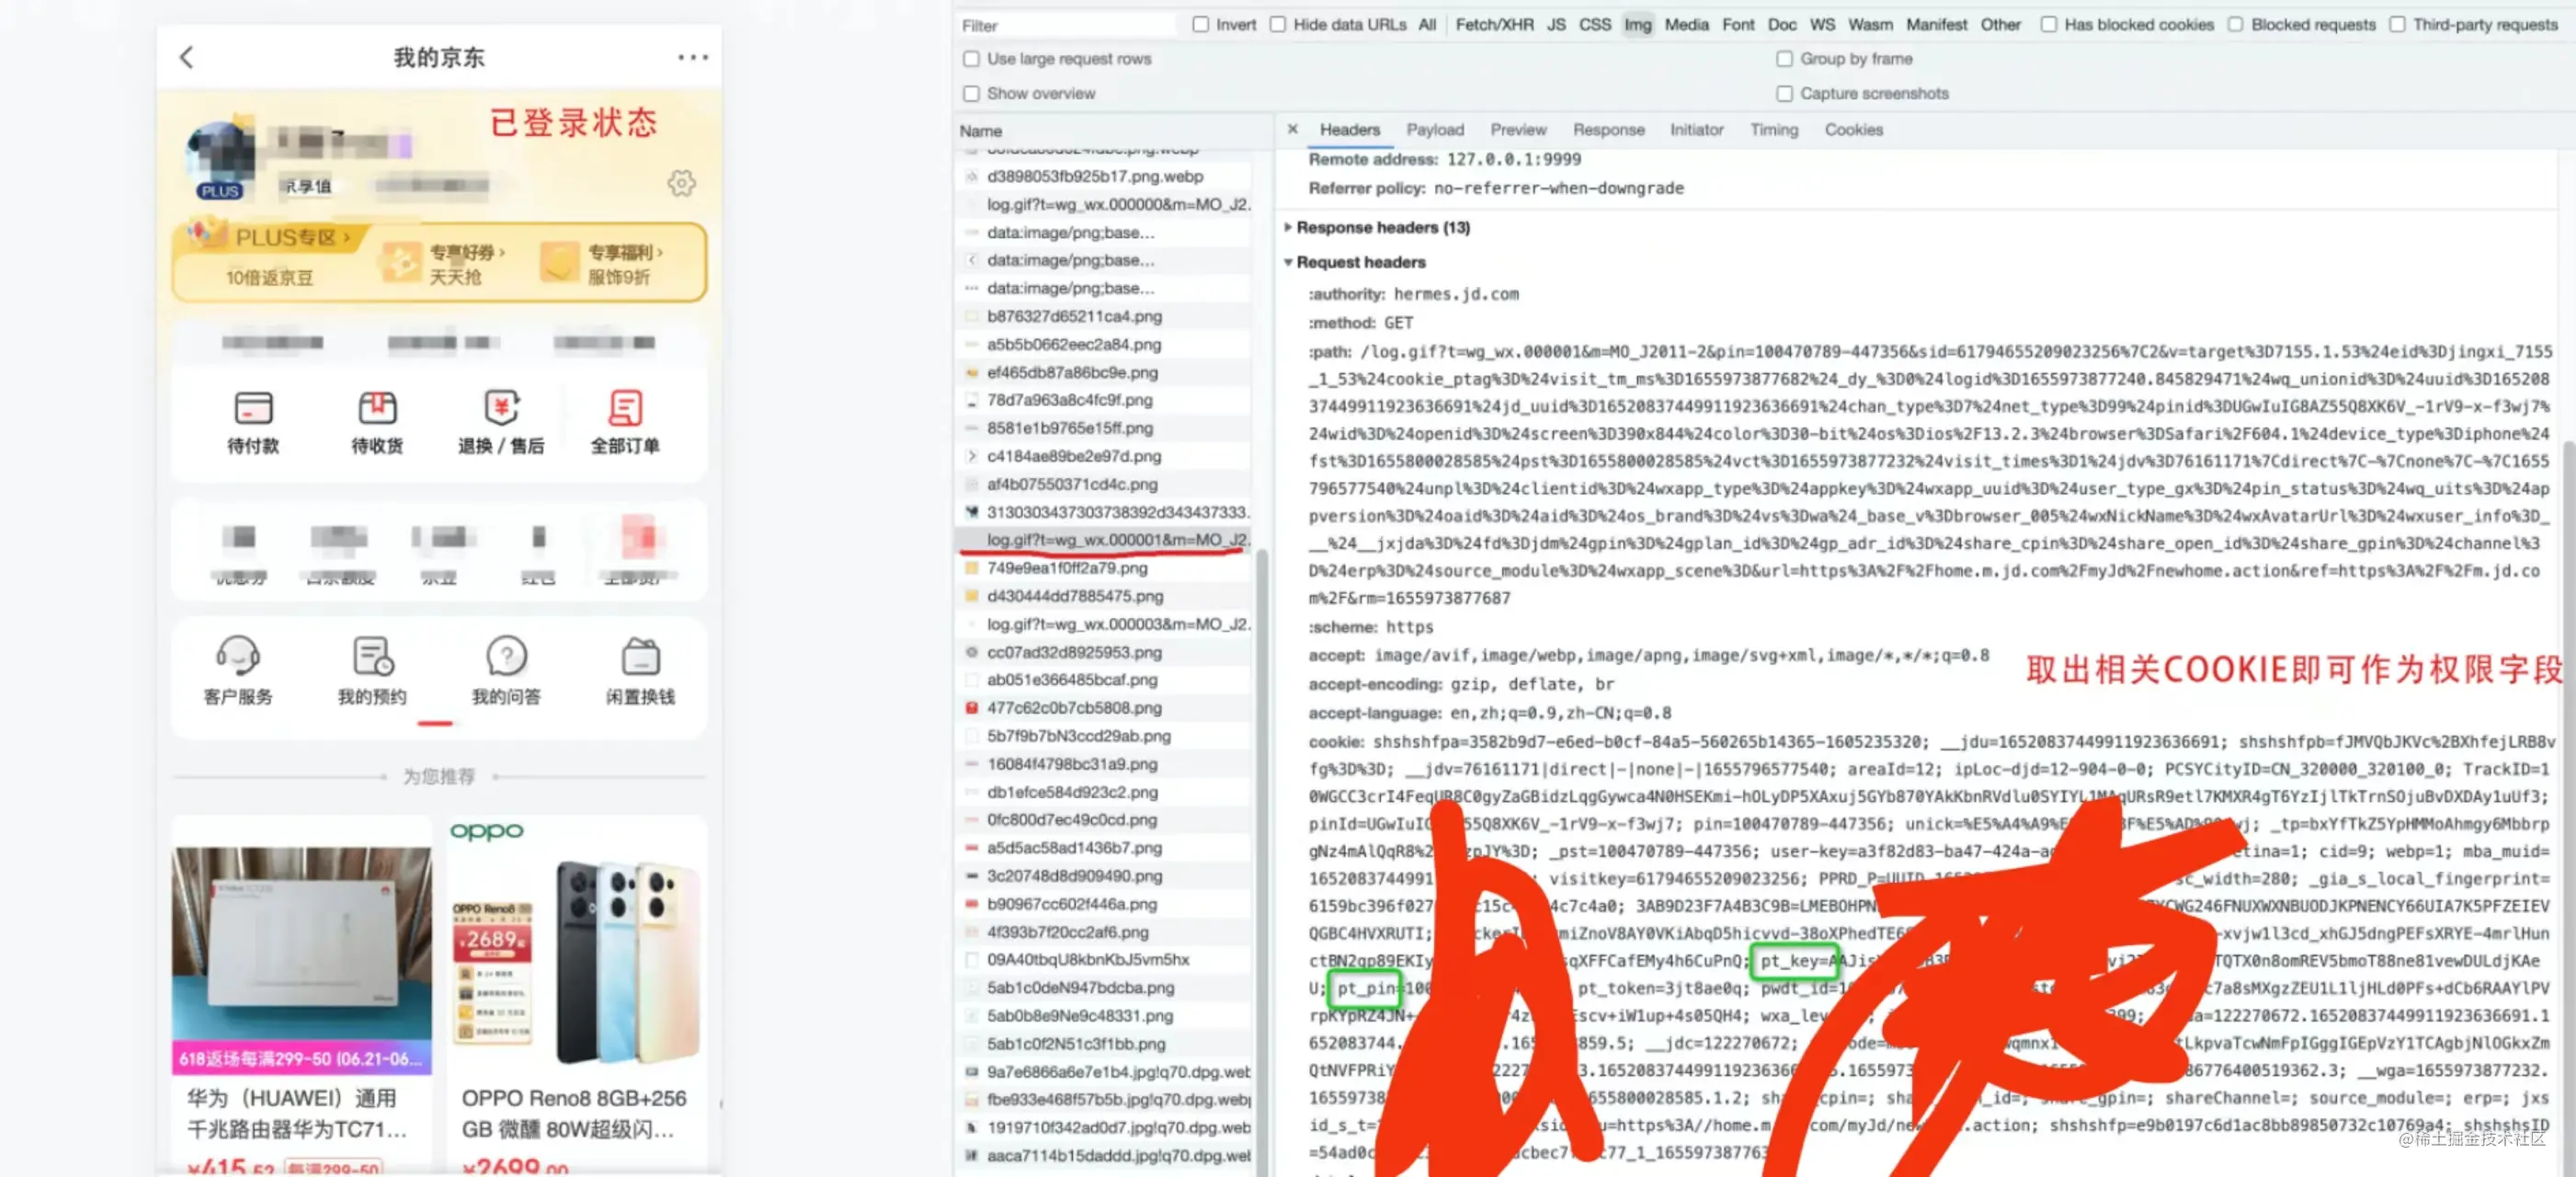The image size is (2576, 1177).
Task: Select request ef465db87a86bc9e.png
Action: (1104, 372)
